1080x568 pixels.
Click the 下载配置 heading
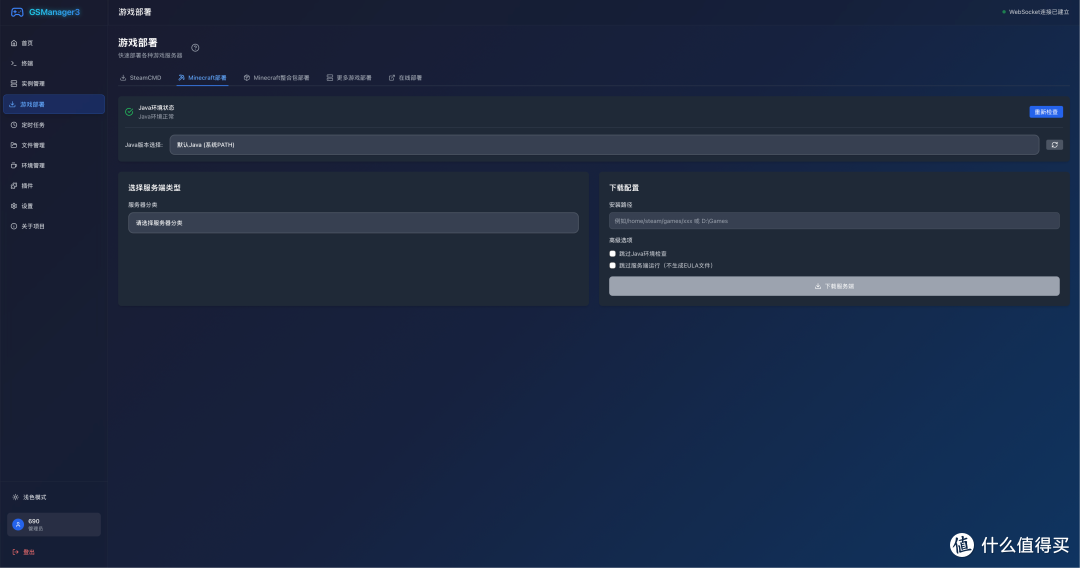click(x=624, y=187)
